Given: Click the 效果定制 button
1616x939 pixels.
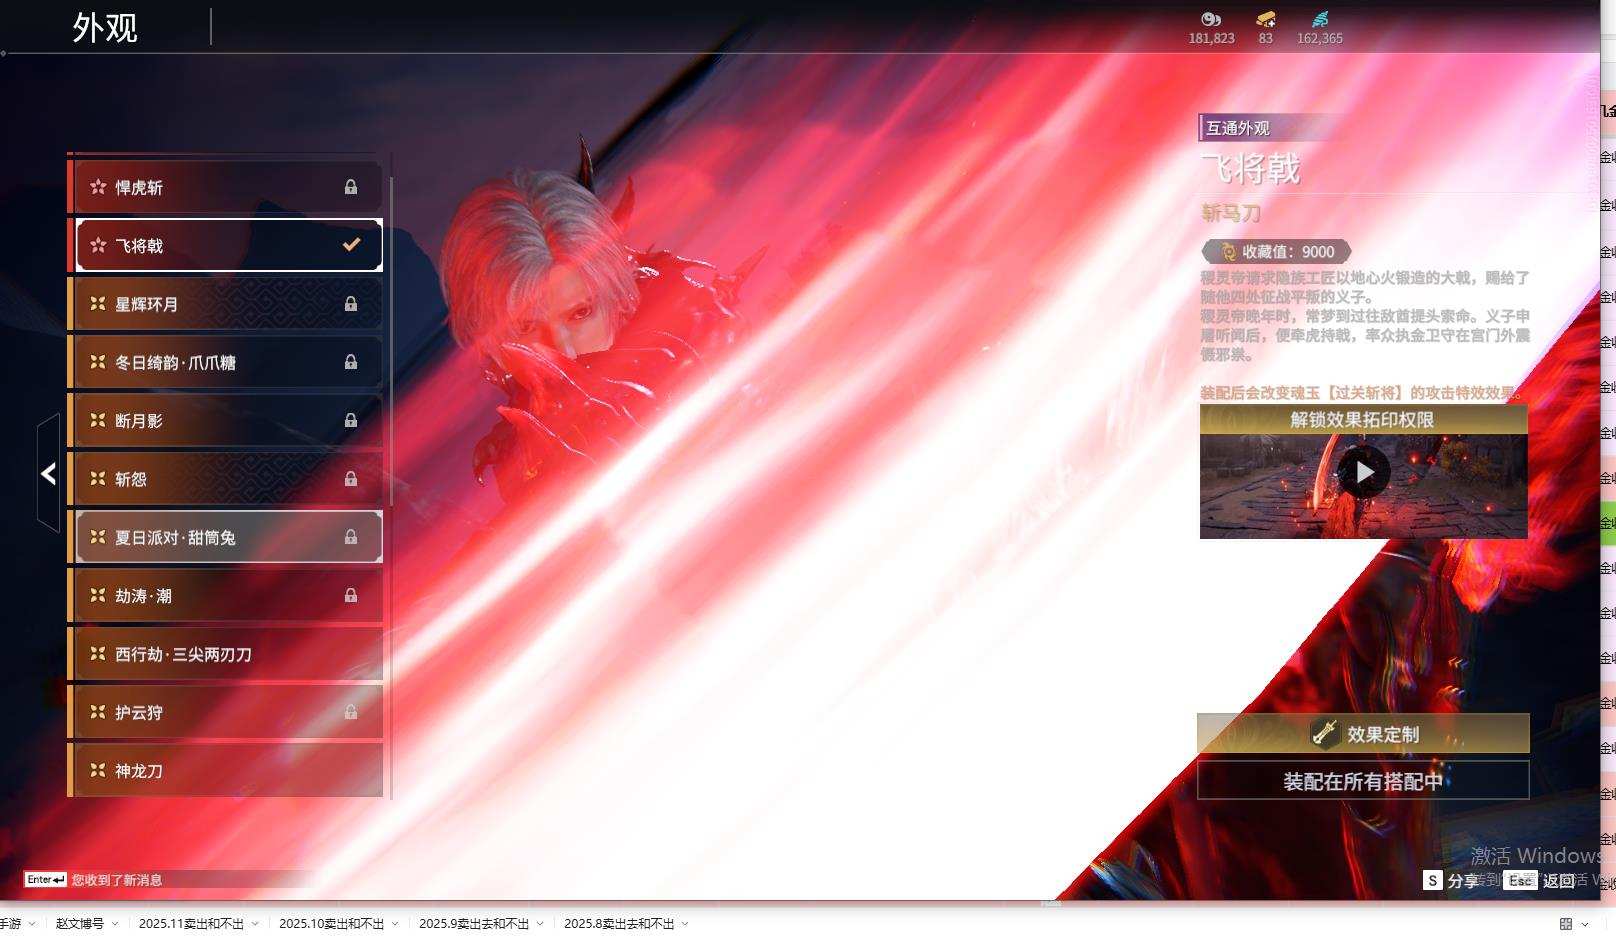Looking at the screenshot, I should [x=1363, y=734].
